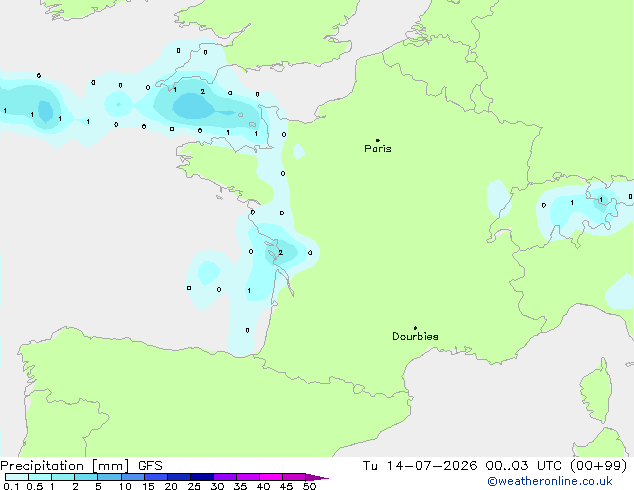Click the 'Tu 14-07-2026' date text
The image size is (634, 490).
(420, 466)
